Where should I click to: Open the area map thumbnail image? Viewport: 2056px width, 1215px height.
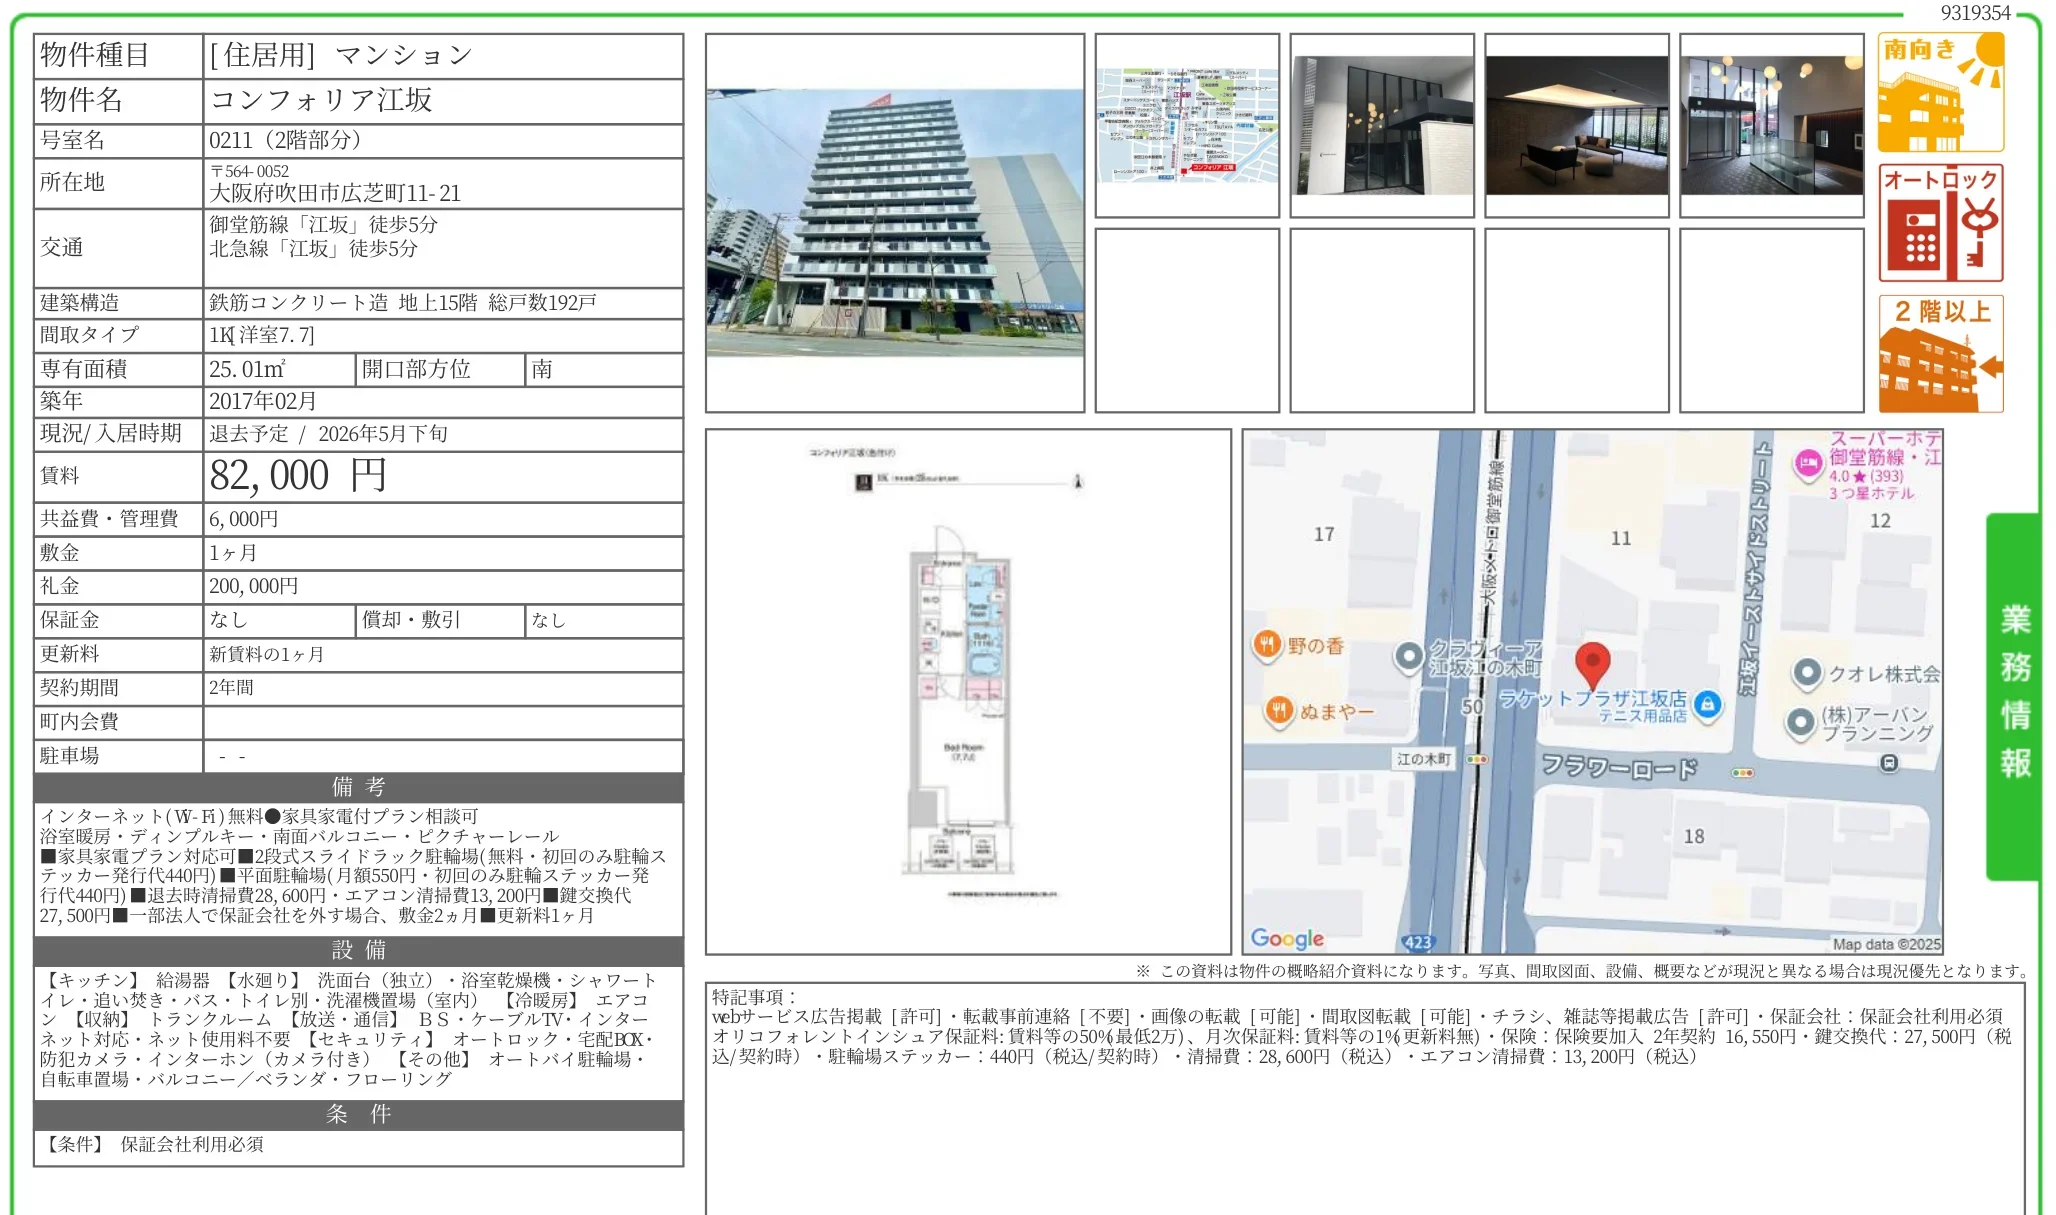(x=1187, y=125)
